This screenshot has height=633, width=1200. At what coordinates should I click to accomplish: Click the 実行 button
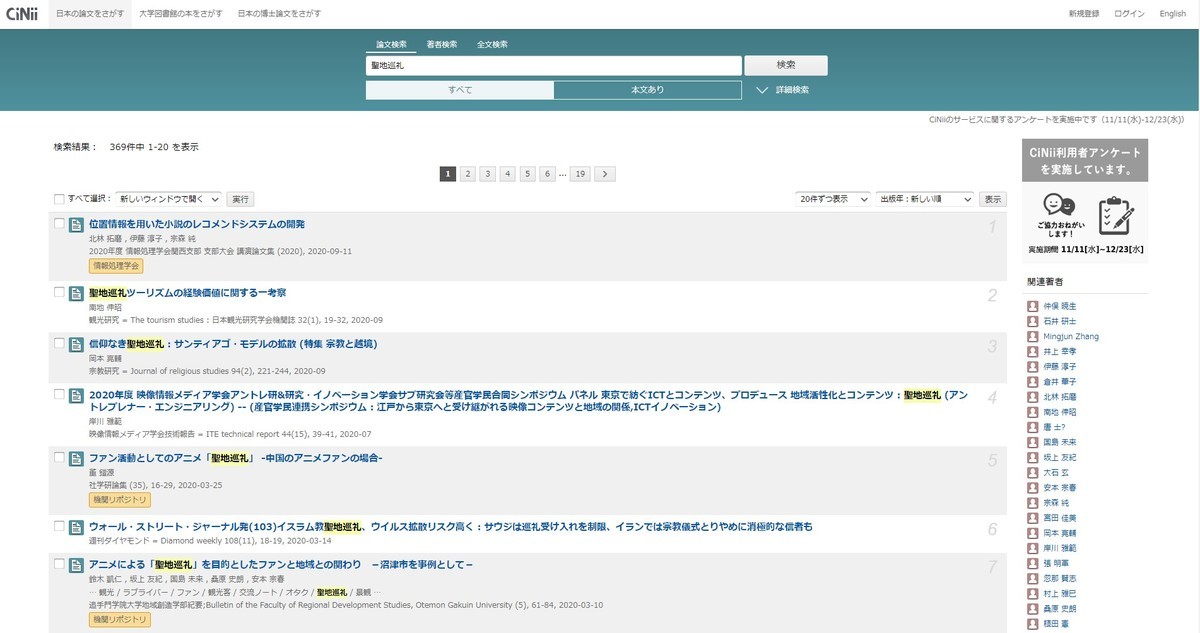(x=240, y=199)
